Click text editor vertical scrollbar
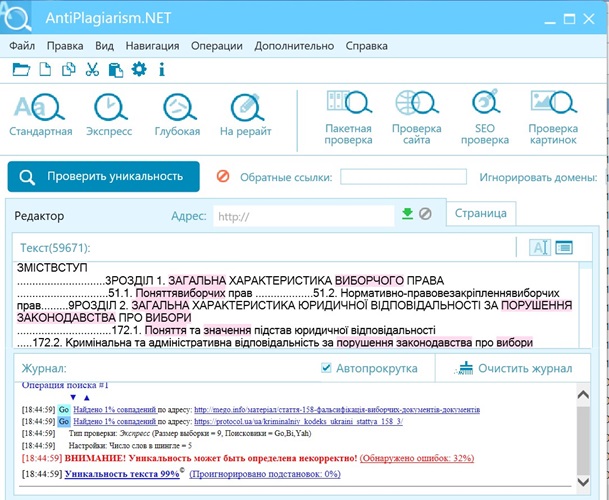The width and height of the screenshot is (609, 500). pos(585,305)
